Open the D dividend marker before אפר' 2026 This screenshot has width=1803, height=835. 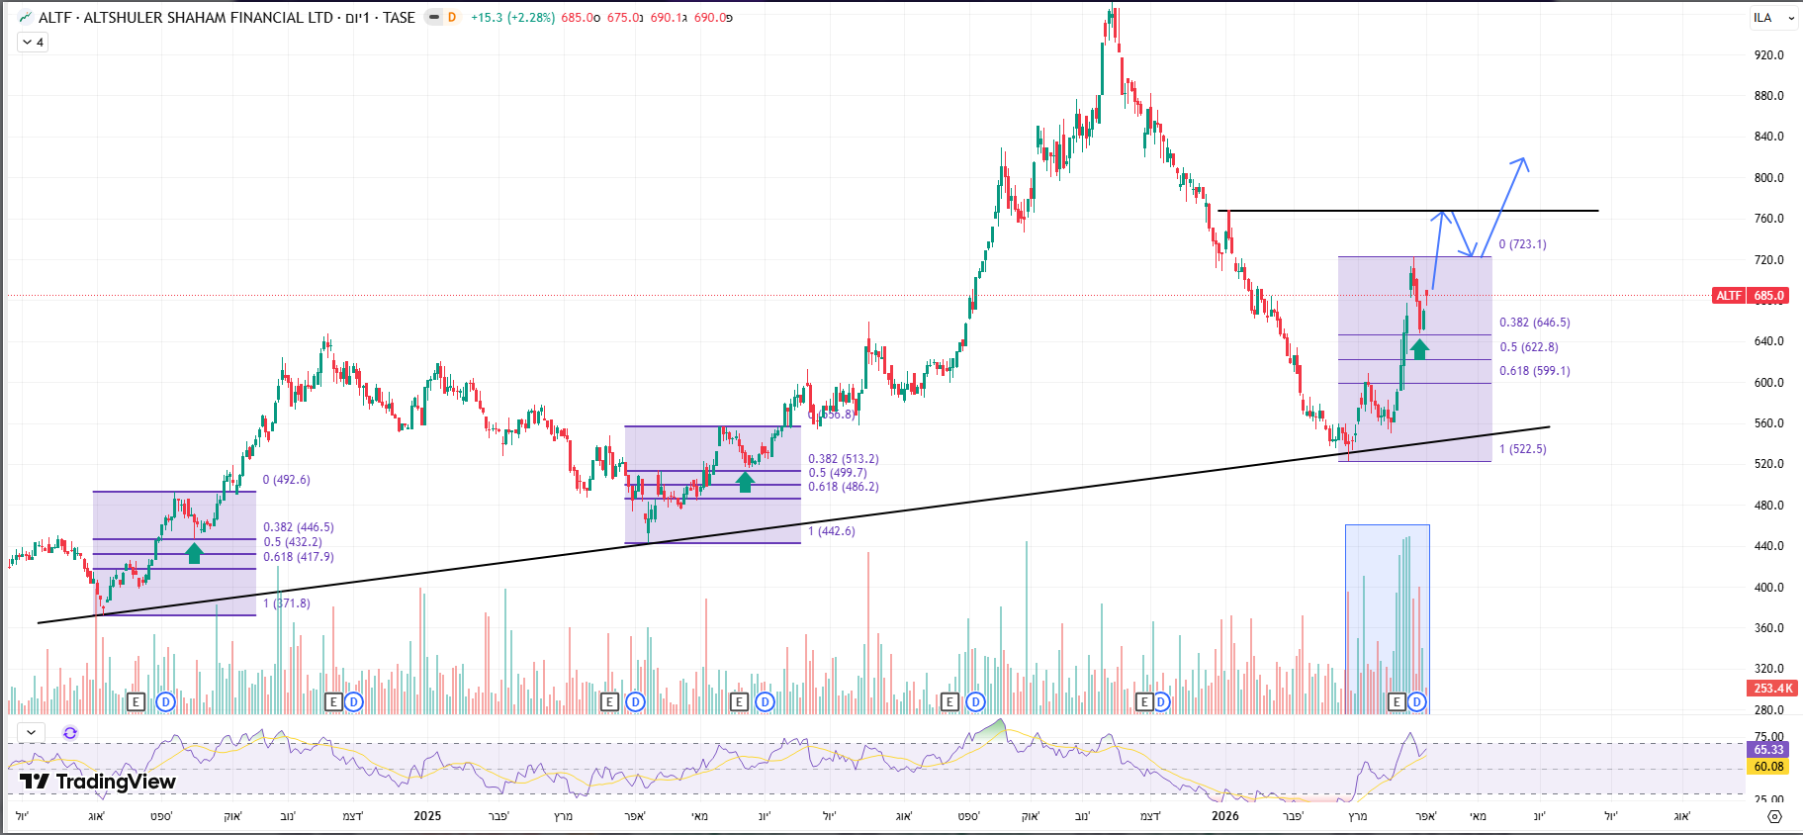point(1416,702)
